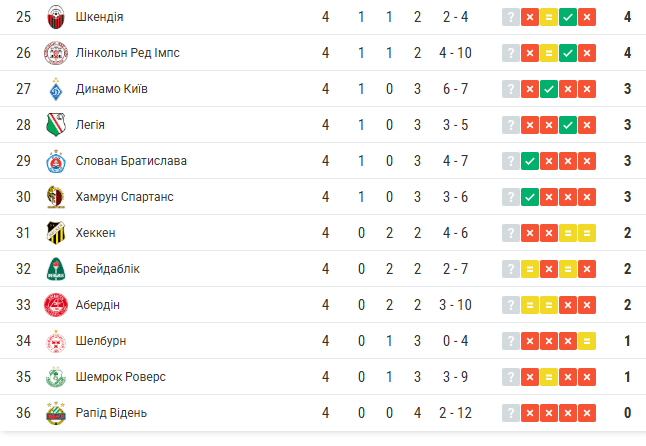Click gray question badge in Легія row
Screen dimensions: 646x446
pyautogui.click(x=511, y=125)
